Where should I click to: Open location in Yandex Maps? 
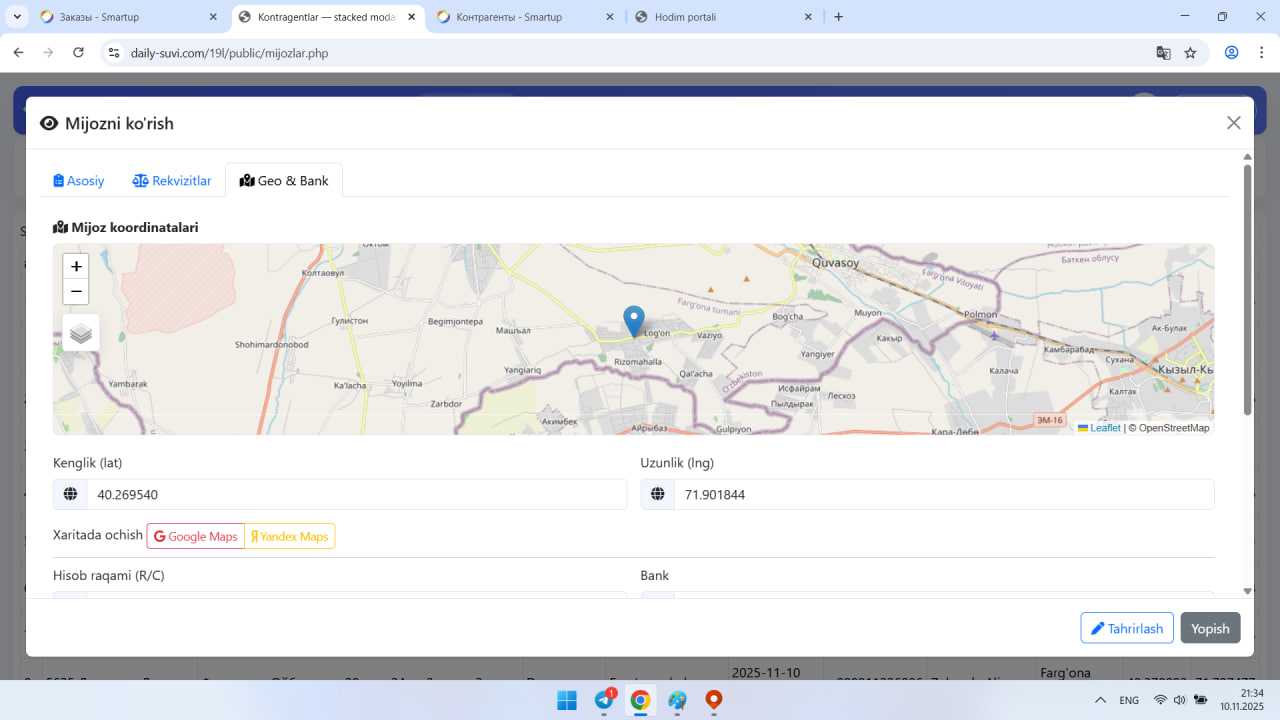[289, 536]
